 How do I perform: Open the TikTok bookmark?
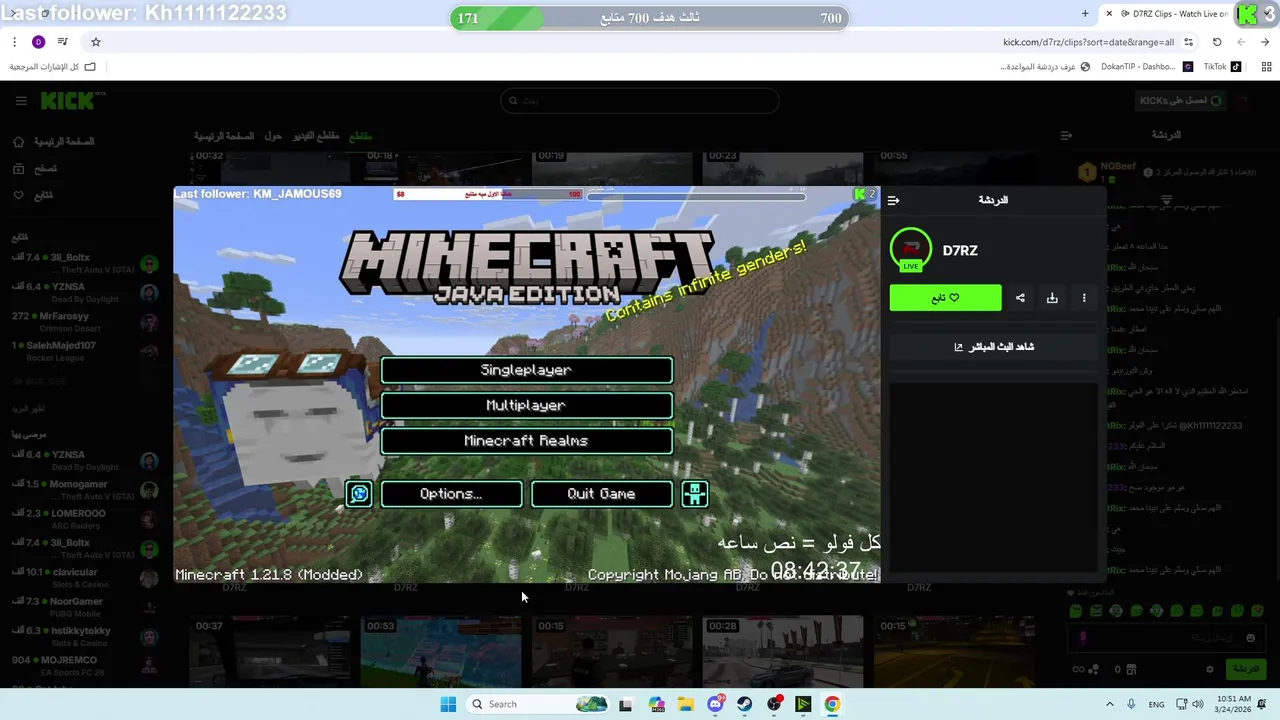coord(1222,67)
